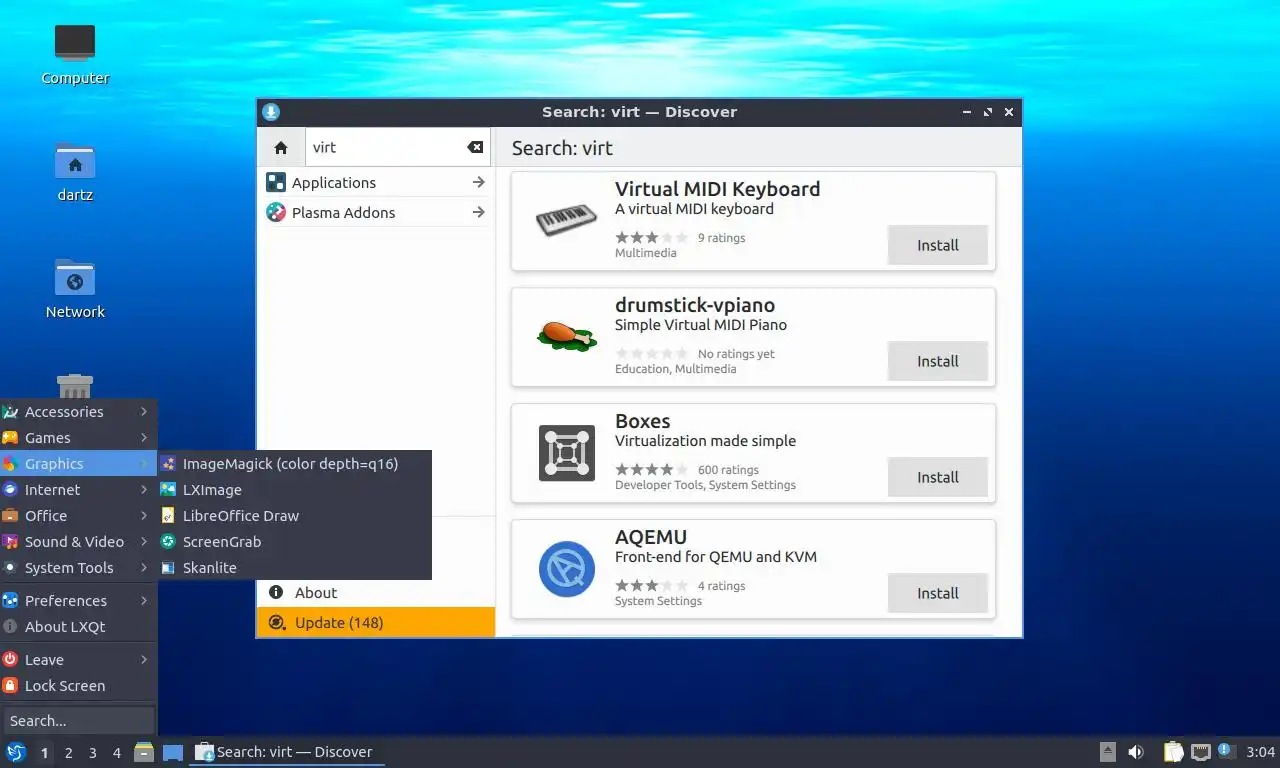Install Virtual MIDI Keyboard
The width and height of the screenshot is (1280, 768).
coord(938,245)
